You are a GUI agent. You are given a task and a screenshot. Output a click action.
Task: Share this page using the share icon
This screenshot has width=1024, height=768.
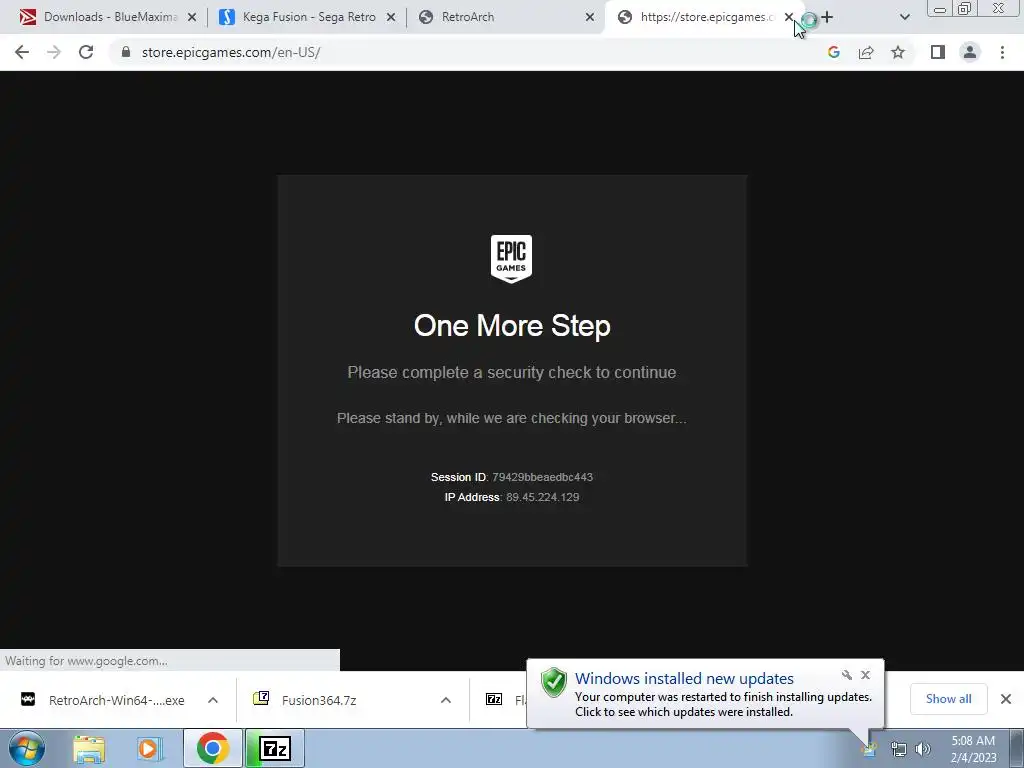(866, 52)
